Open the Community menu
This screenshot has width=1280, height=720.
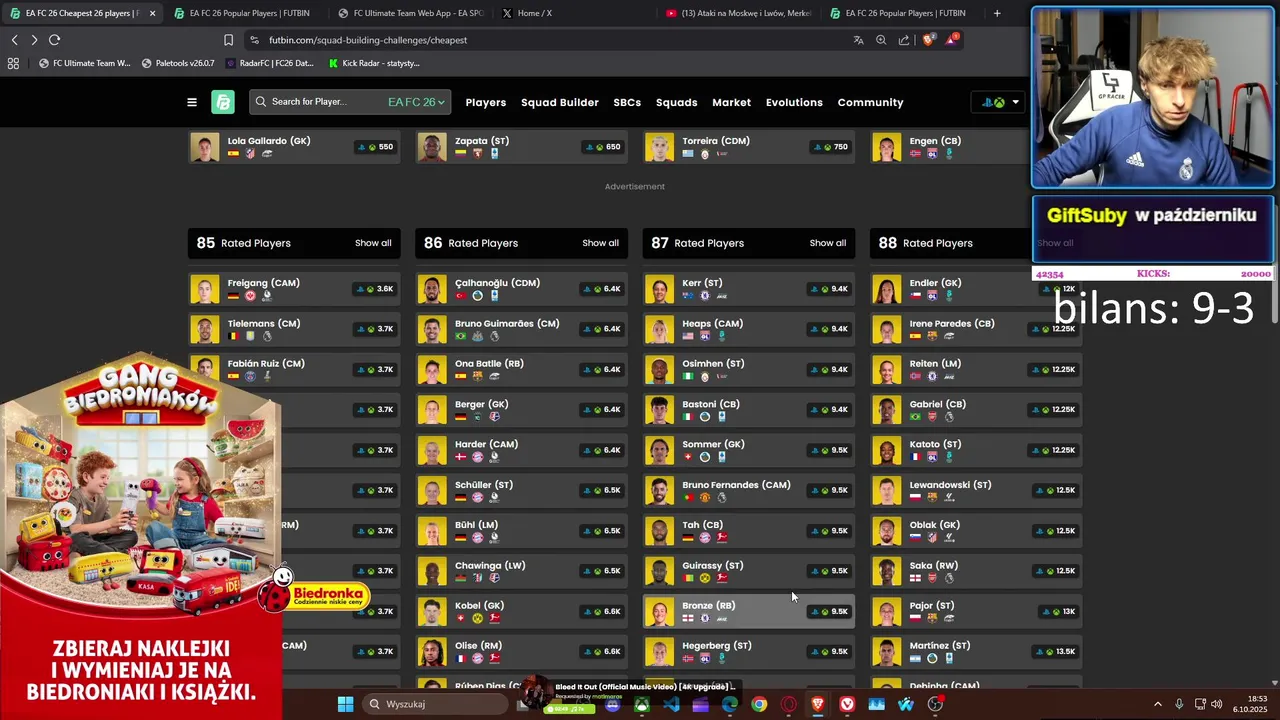(870, 102)
